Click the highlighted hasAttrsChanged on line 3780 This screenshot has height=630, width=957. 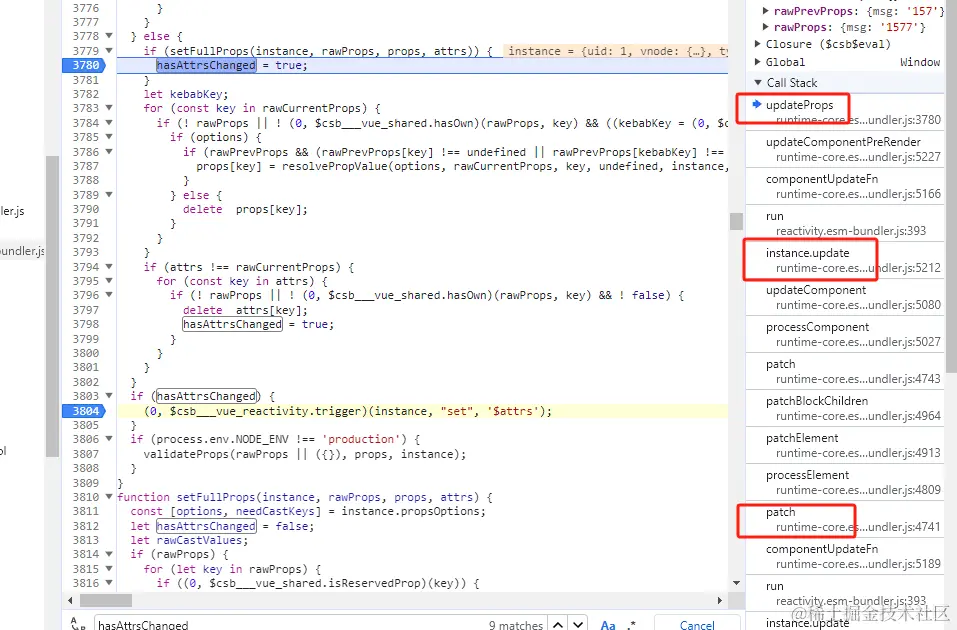(206, 65)
